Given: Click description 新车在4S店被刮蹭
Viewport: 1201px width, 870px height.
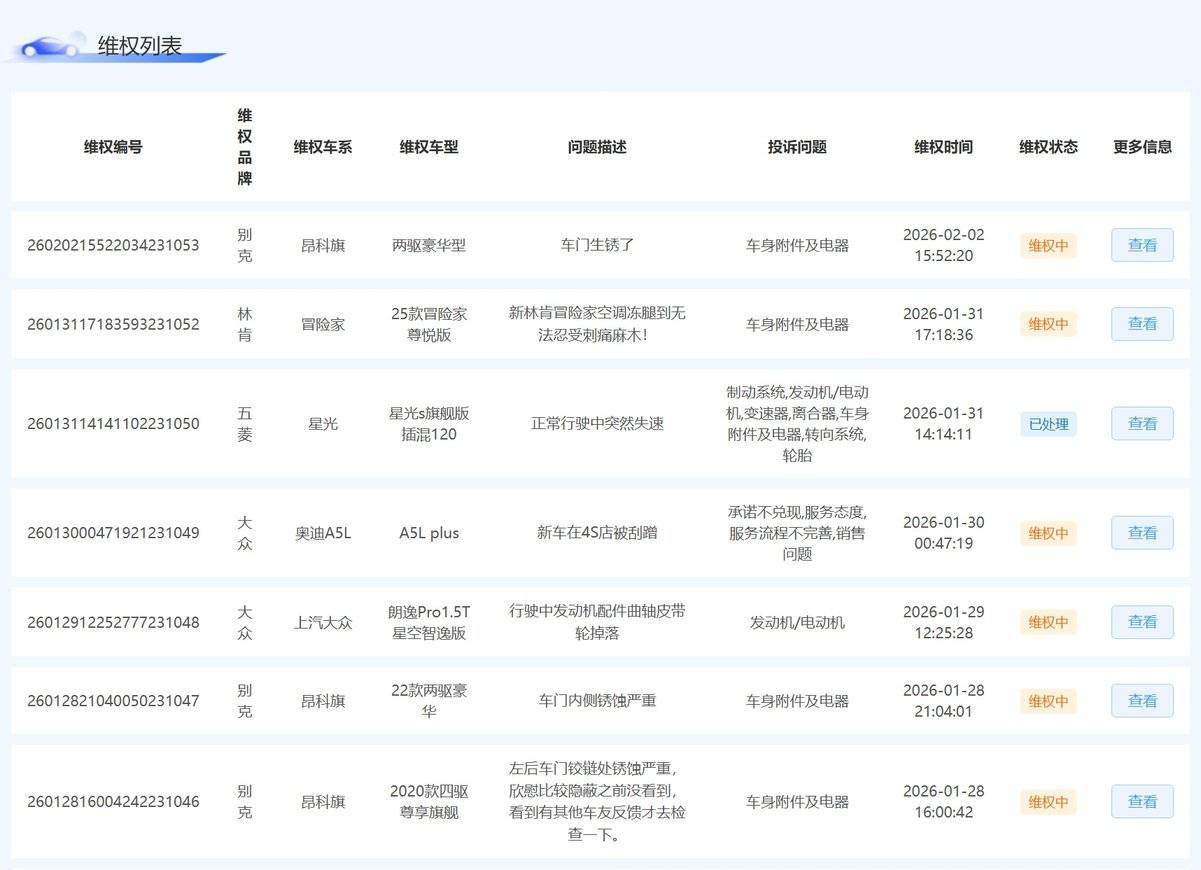Looking at the screenshot, I should point(597,533).
